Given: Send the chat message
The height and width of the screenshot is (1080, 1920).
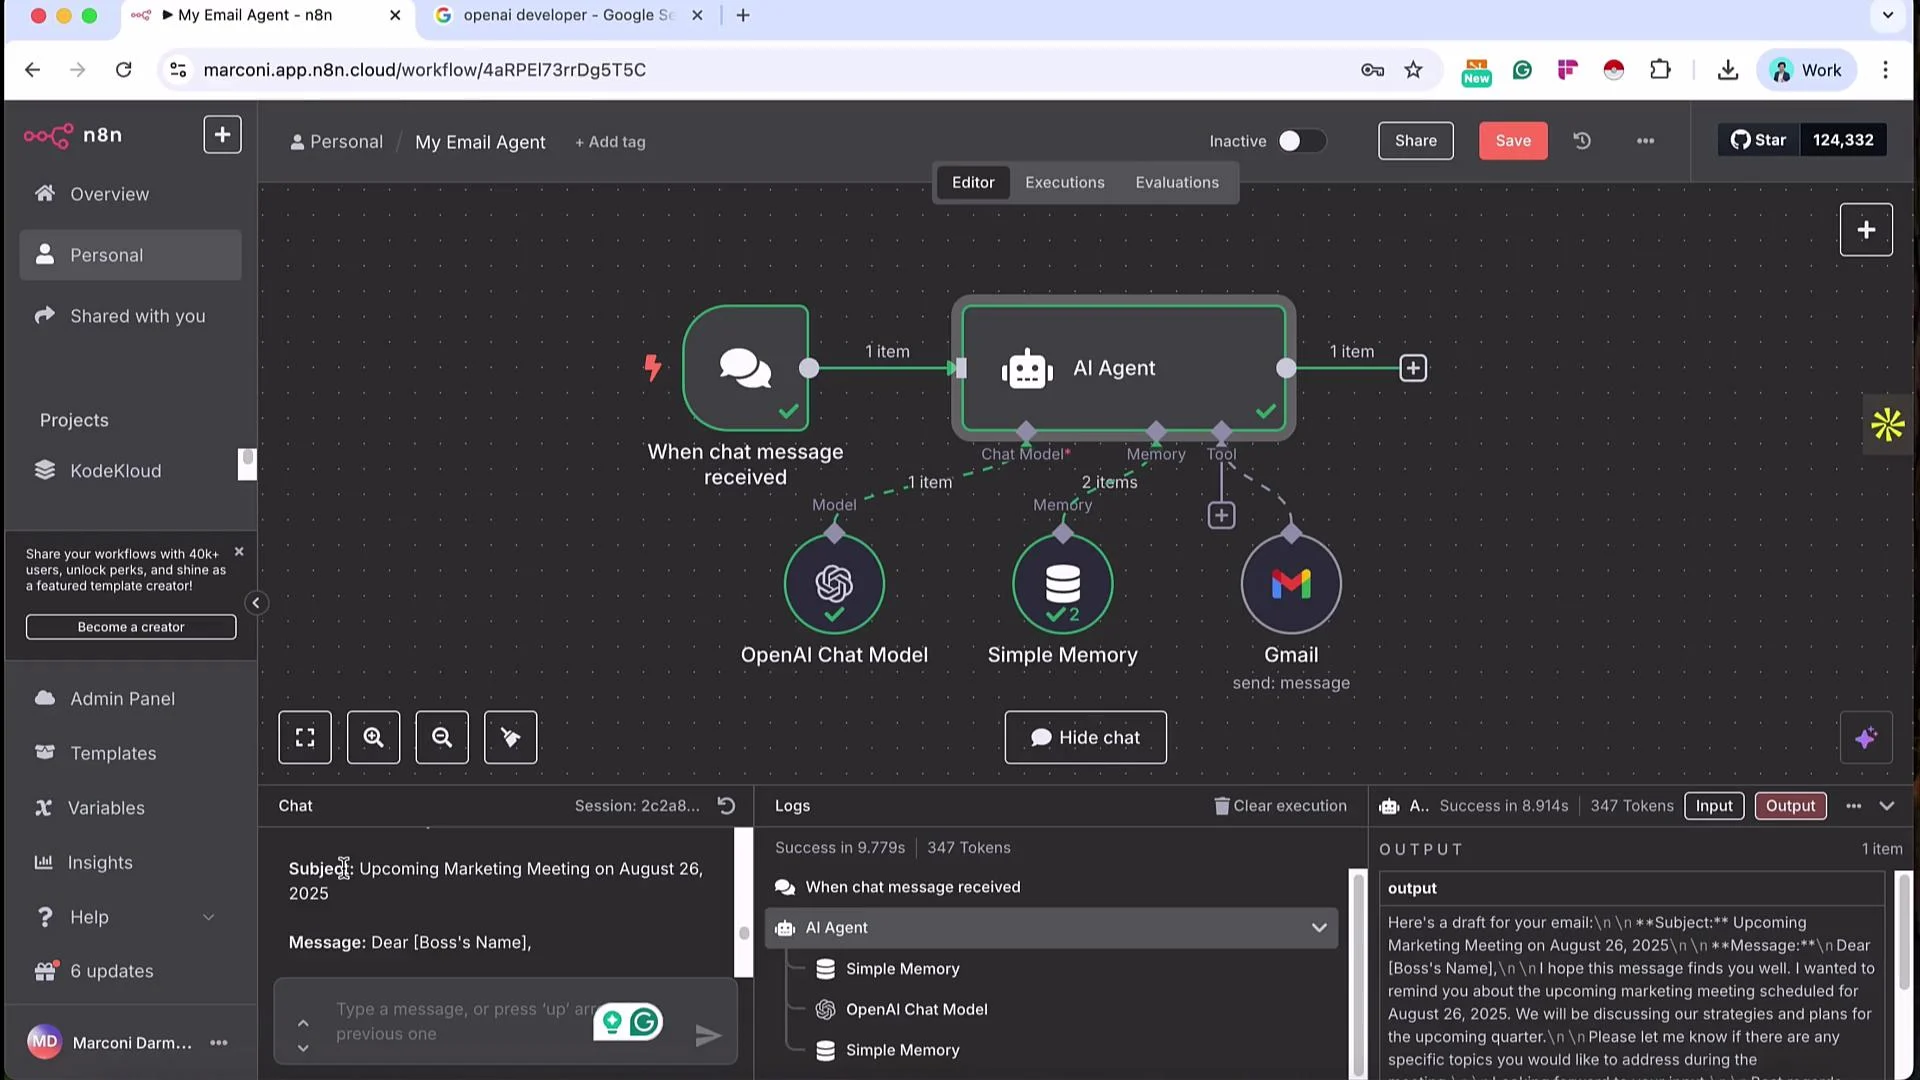Looking at the screenshot, I should pyautogui.click(x=708, y=1036).
